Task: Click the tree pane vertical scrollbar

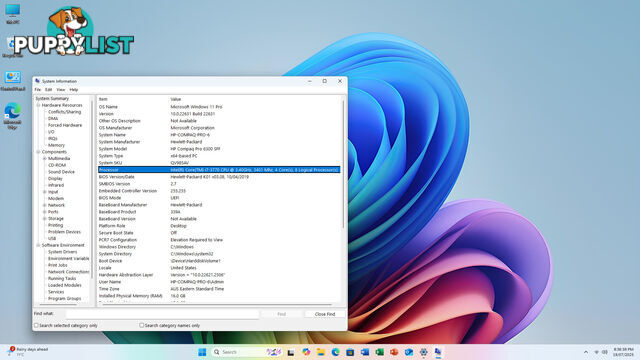Action: [x=92, y=188]
